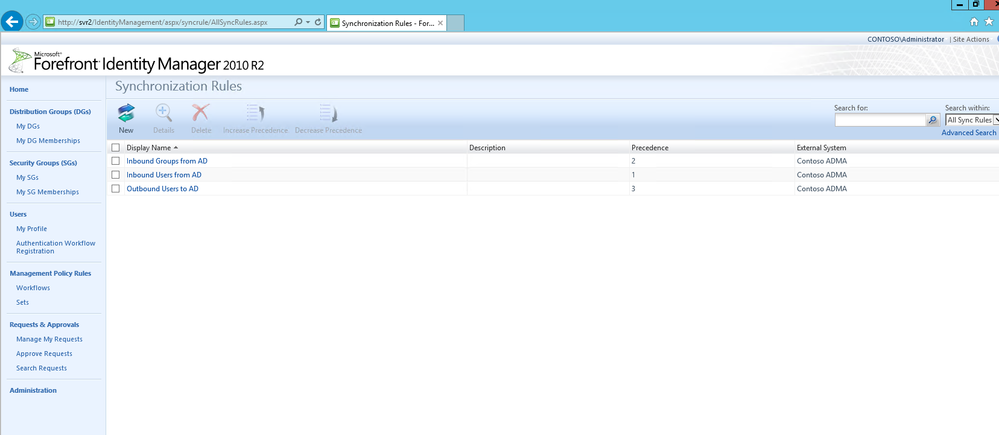Viewport: 999px width, 435px height.
Task: Sort by the External System column header
Action: pyautogui.click(x=821, y=148)
